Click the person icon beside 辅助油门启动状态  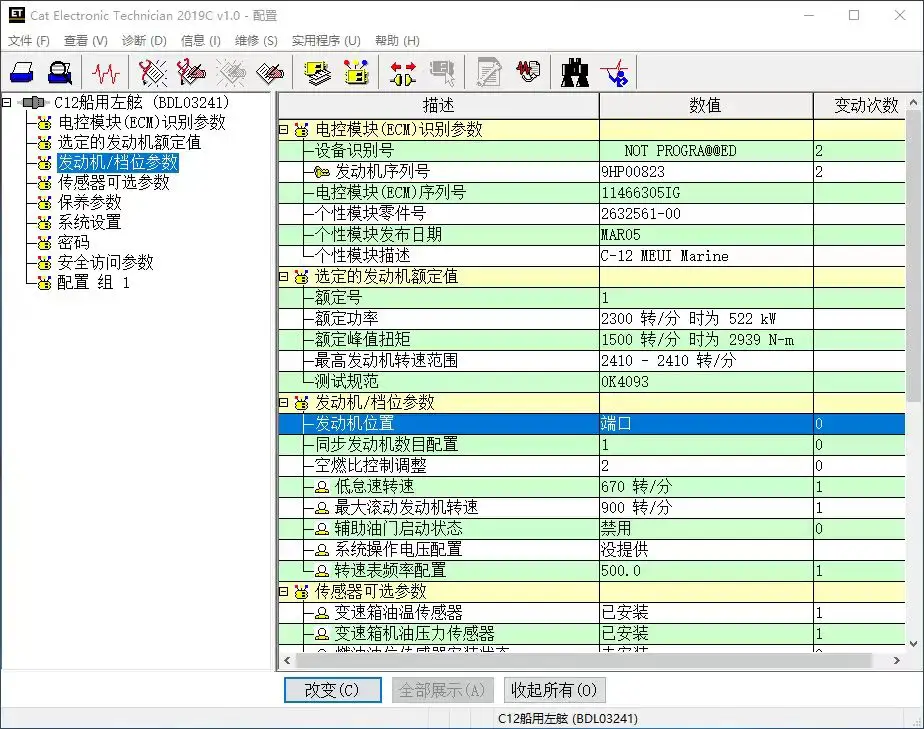pos(322,529)
